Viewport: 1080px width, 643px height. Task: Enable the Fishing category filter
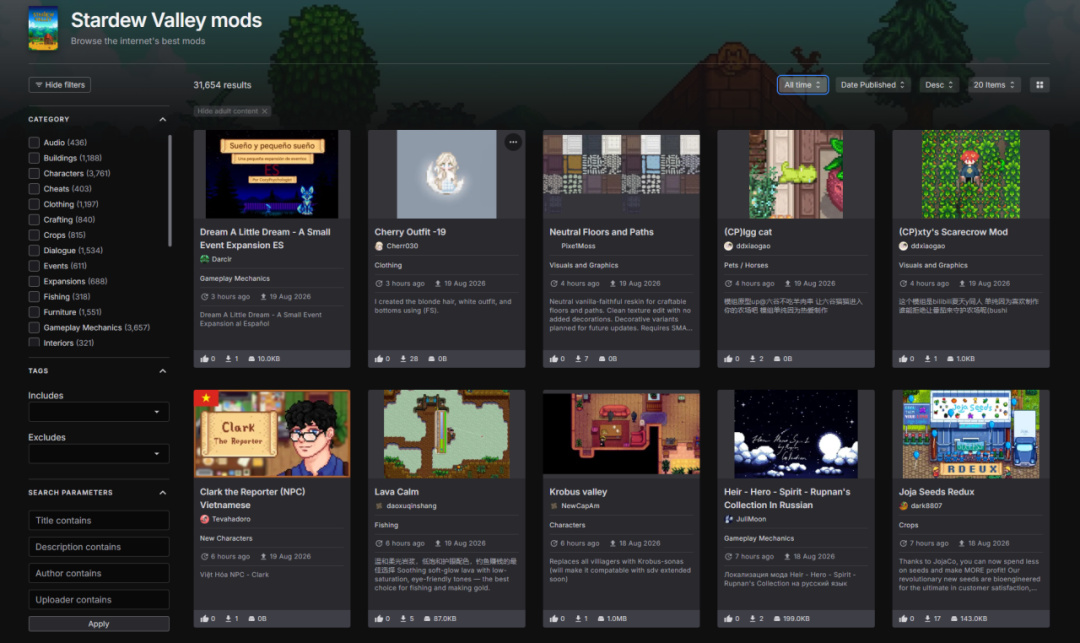pos(34,297)
